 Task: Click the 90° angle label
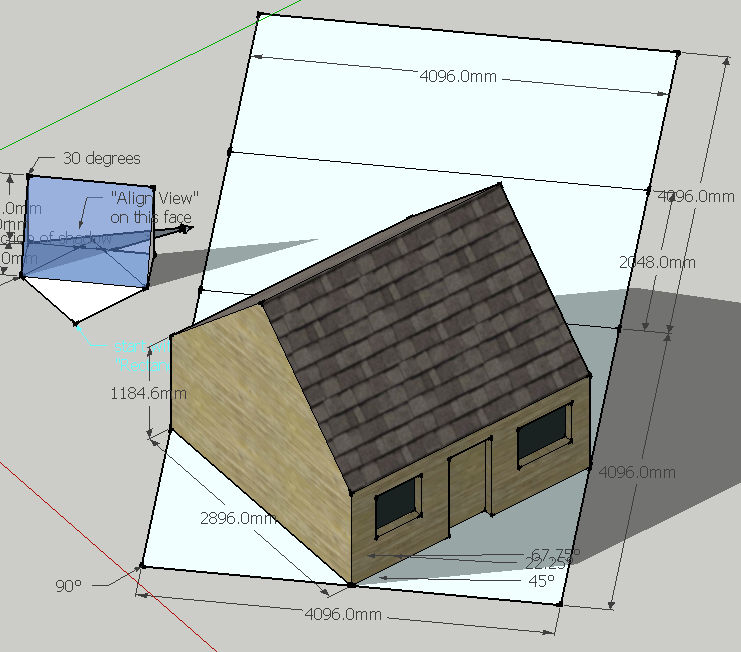[x=68, y=586]
